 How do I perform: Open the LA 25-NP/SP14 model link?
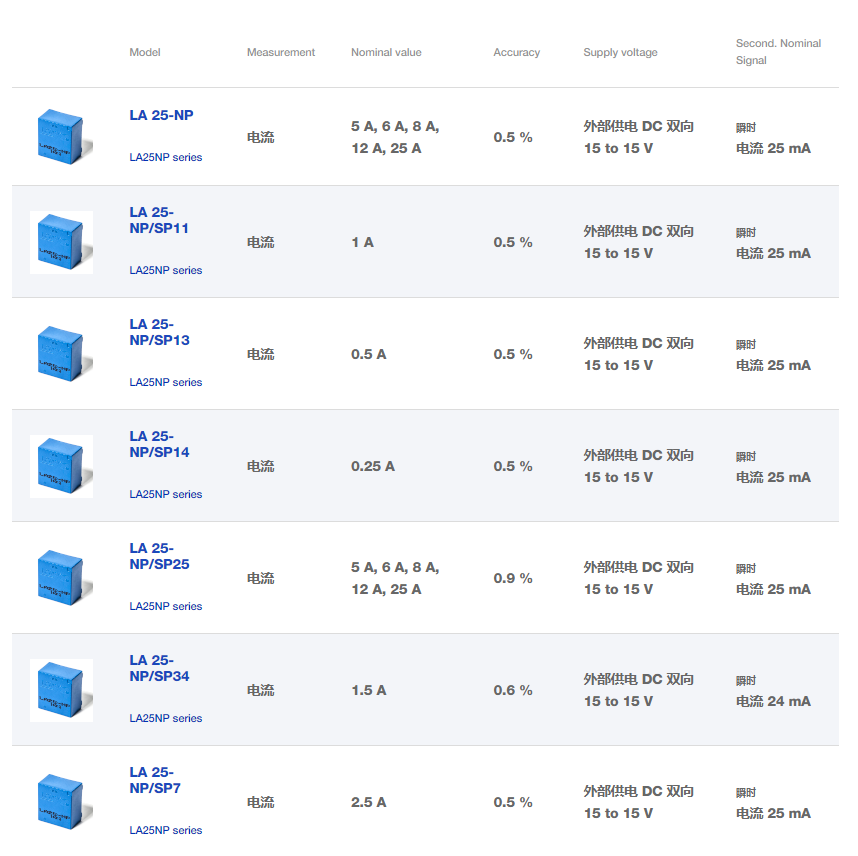(x=159, y=444)
